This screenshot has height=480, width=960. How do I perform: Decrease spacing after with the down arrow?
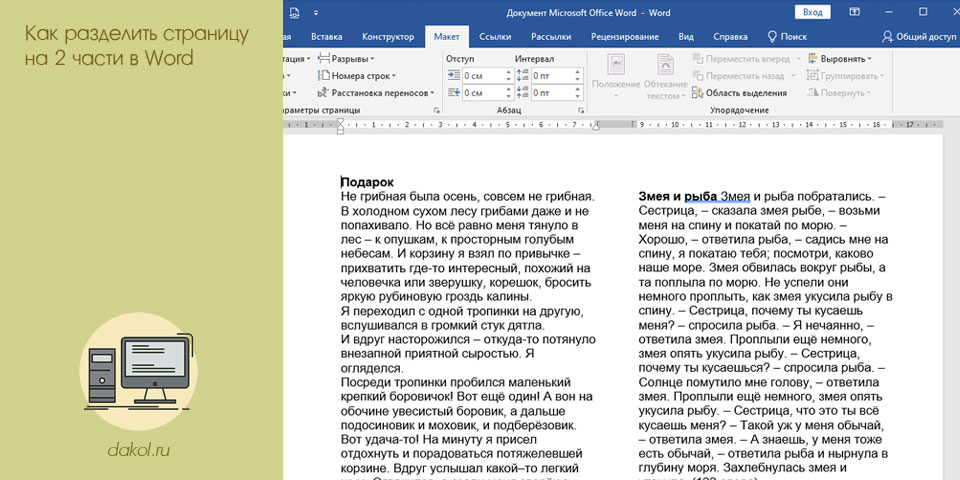coord(577,97)
